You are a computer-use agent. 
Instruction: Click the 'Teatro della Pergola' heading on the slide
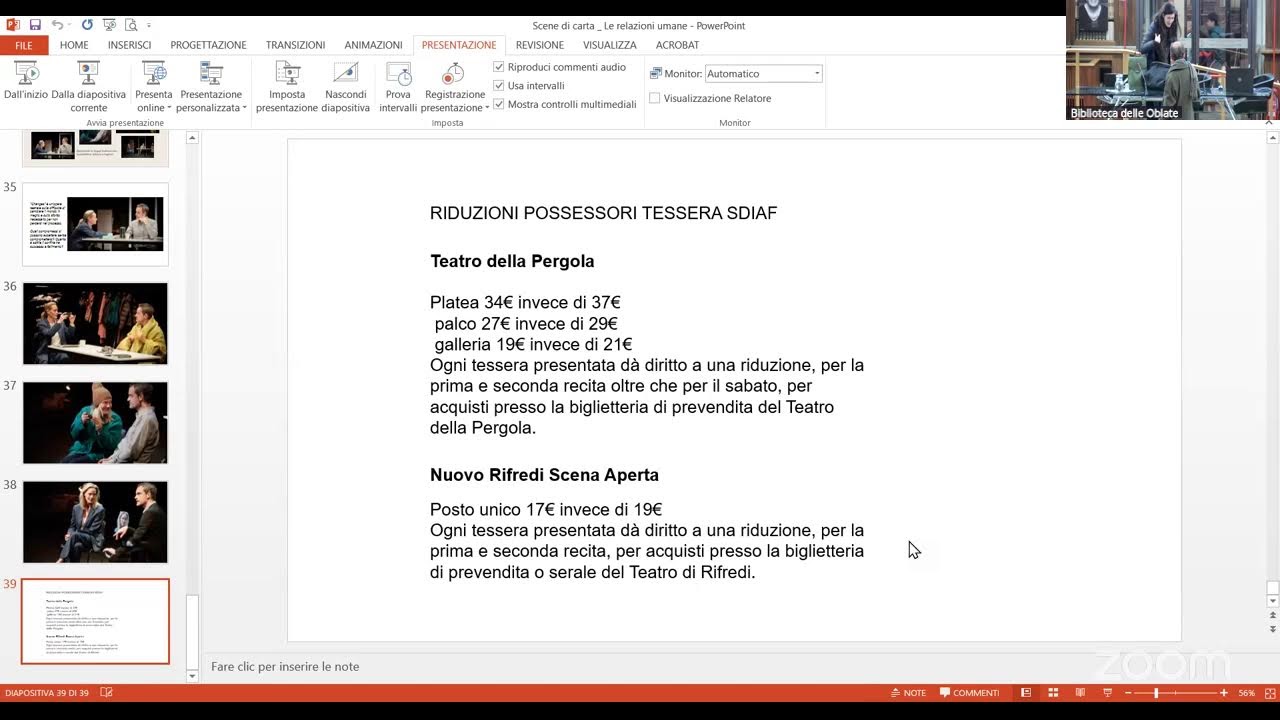click(512, 261)
